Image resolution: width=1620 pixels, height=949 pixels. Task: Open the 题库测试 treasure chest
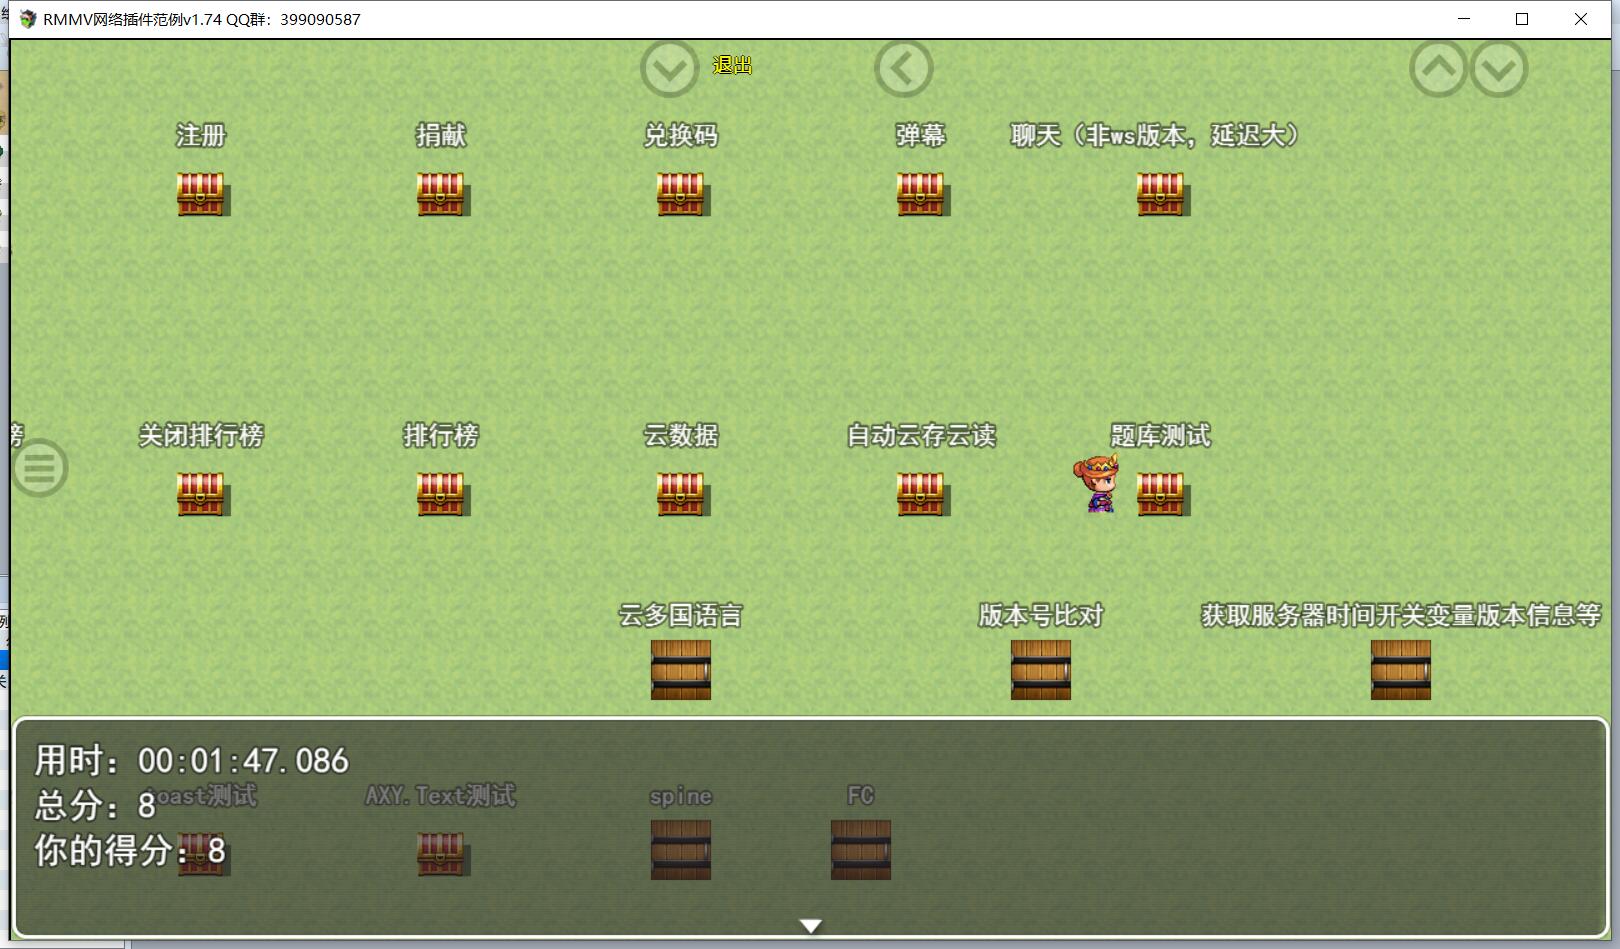coord(1161,494)
